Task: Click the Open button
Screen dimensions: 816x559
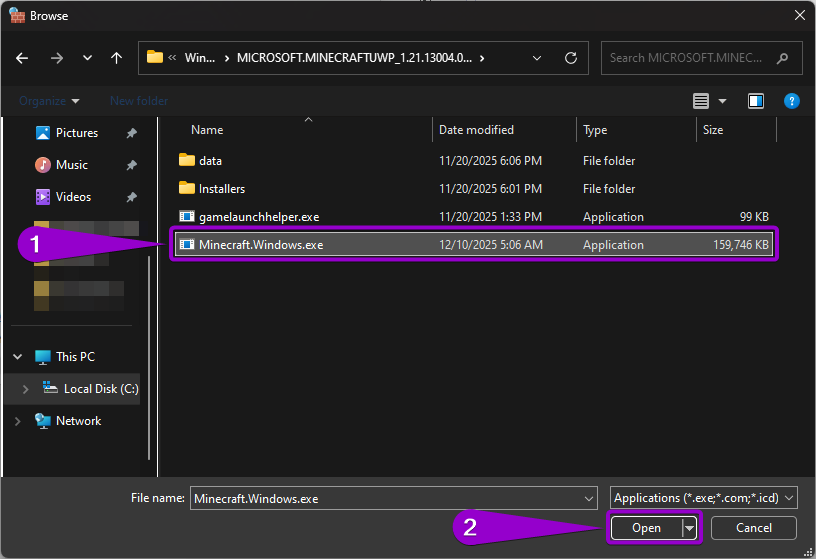Action: pos(646,528)
